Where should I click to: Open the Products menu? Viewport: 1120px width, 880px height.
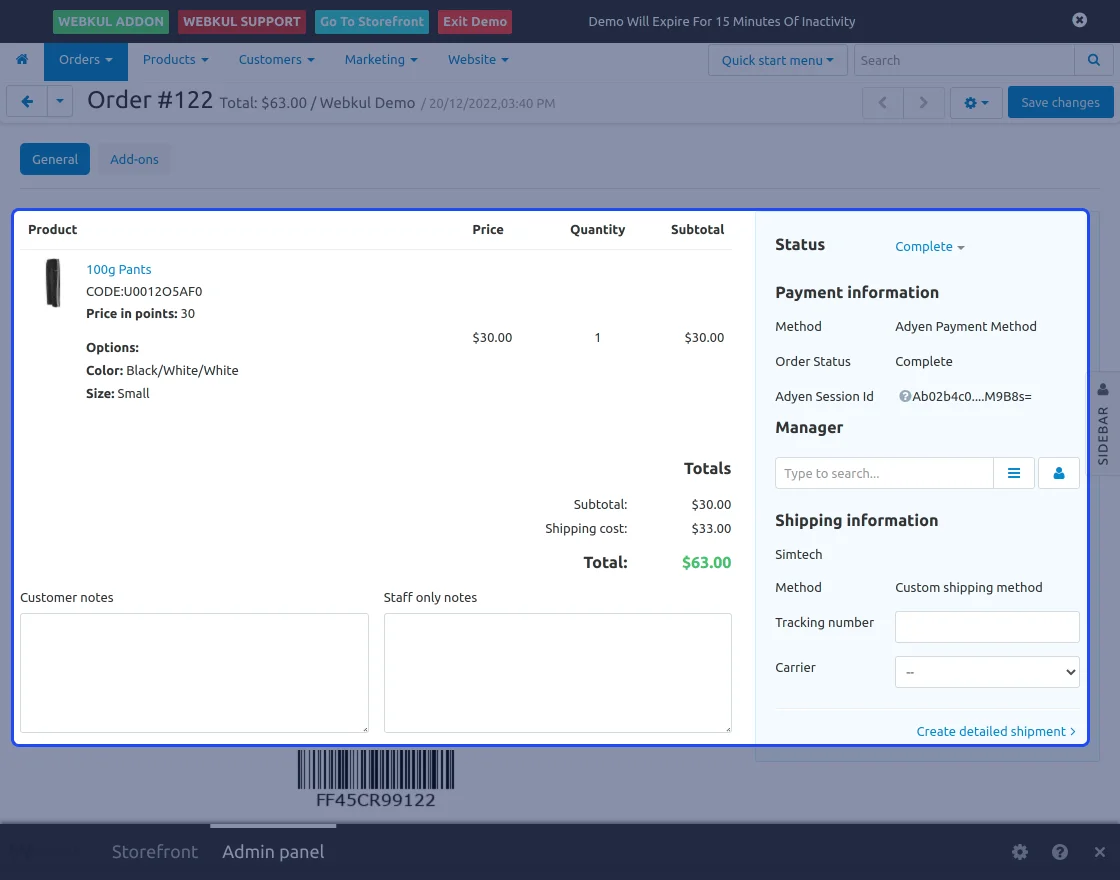(175, 60)
